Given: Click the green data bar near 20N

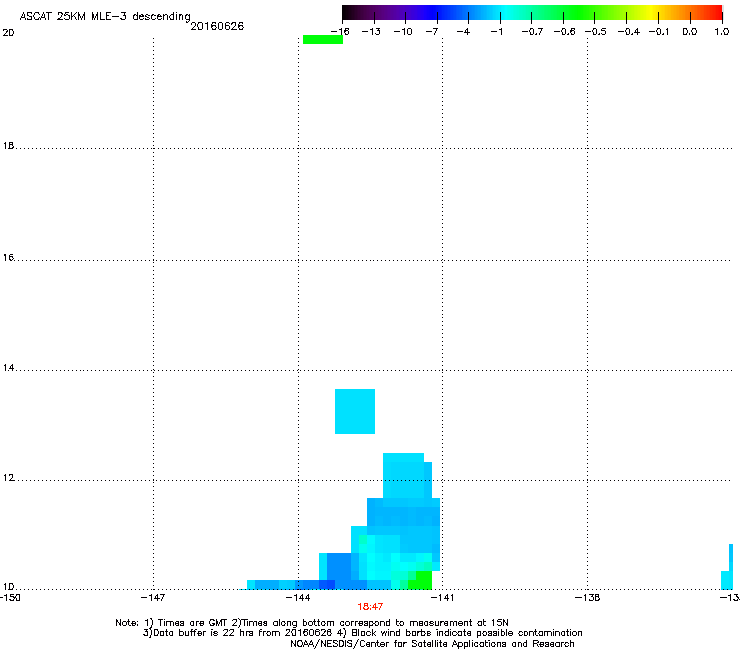Looking at the screenshot, I should 323,40.
